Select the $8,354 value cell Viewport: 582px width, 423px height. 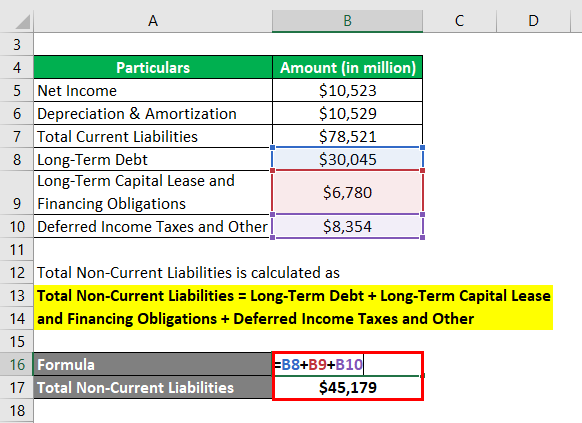[x=347, y=226]
